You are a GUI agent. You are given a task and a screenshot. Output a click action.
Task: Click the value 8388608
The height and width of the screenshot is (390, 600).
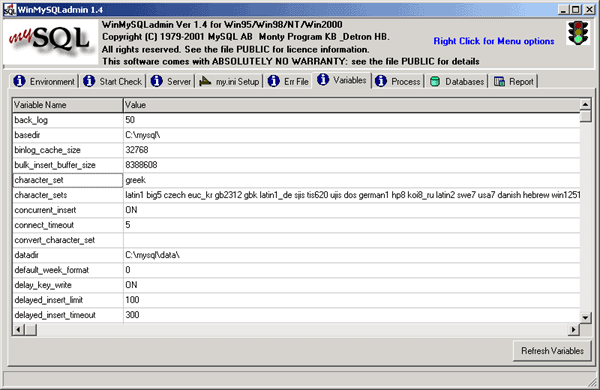pyautogui.click(x=141, y=165)
